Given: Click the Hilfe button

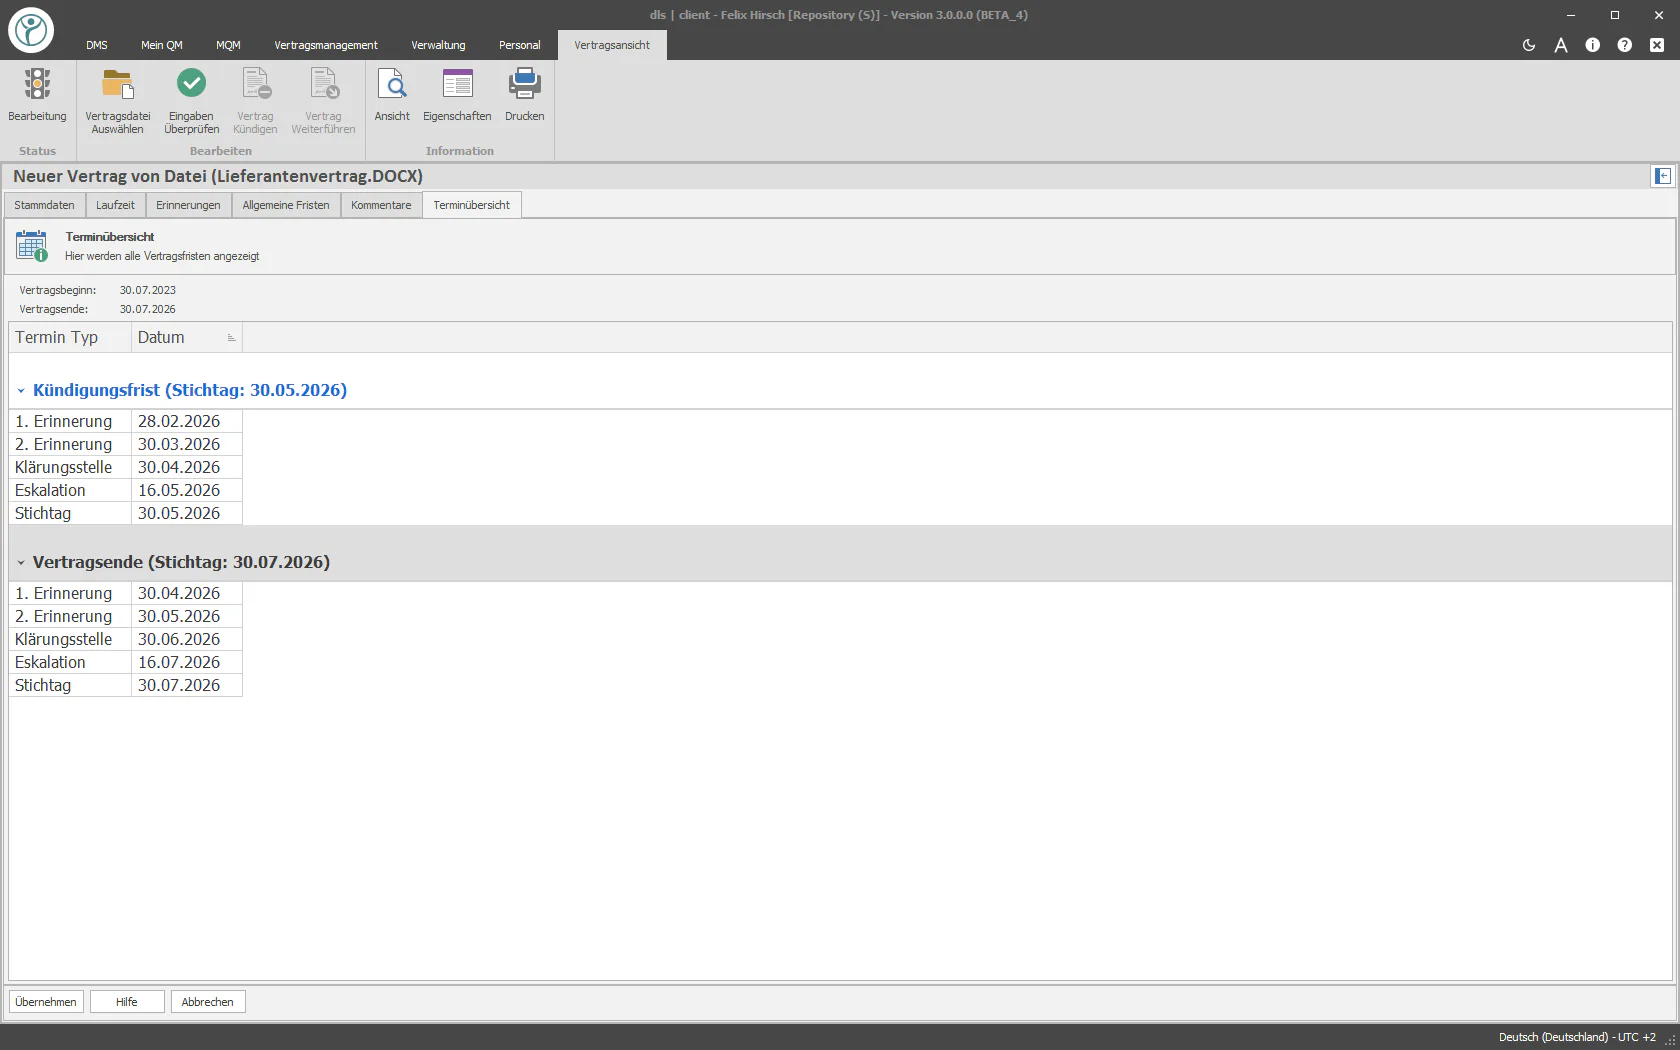Looking at the screenshot, I should [x=127, y=1002].
